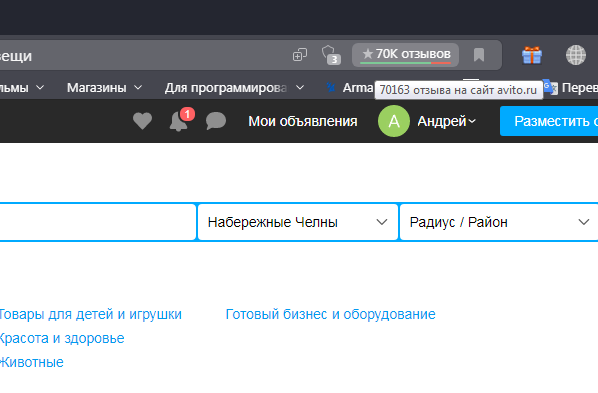The height and width of the screenshot is (393, 598).
Task: Open Красота и здоровье category
Action: pyautogui.click(x=62, y=338)
